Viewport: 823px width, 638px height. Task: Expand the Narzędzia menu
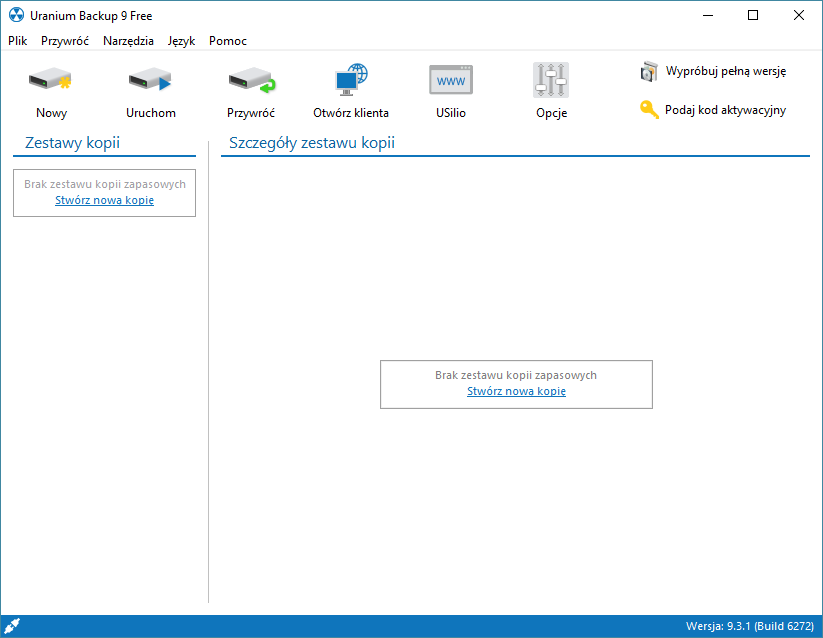pyautogui.click(x=128, y=41)
